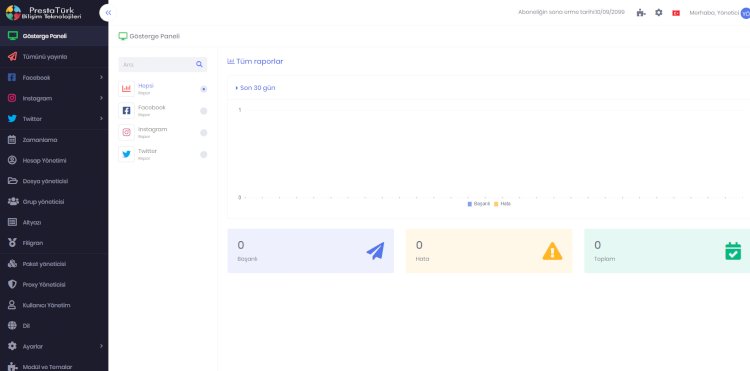750x371 pixels.
Task: Open Dosya yöneticisi menu item
Action: pyautogui.click(x=54, y=181)
